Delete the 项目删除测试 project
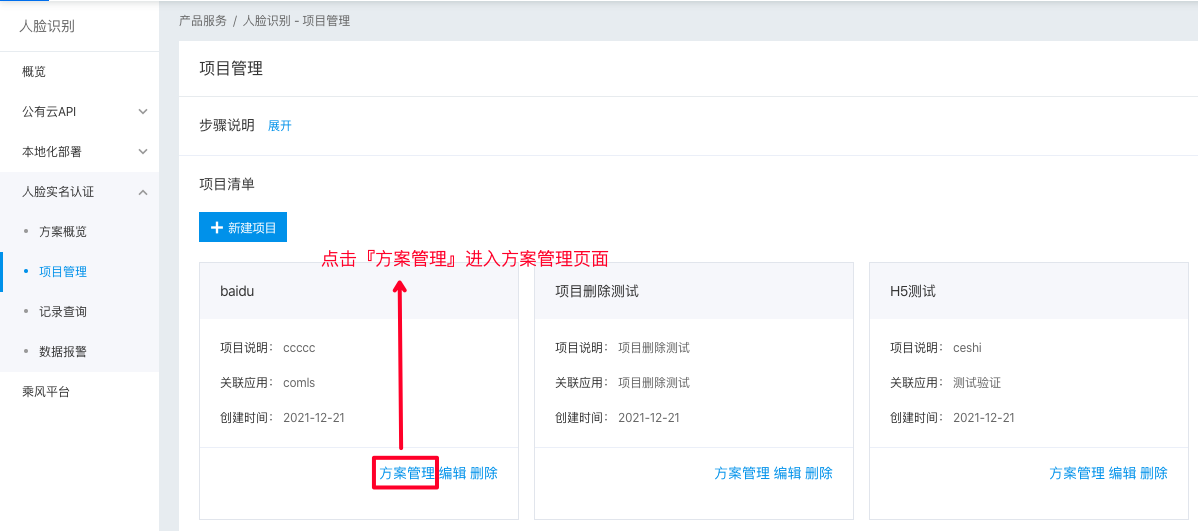Screen dimensions: 1198x531 pos(819,473)
